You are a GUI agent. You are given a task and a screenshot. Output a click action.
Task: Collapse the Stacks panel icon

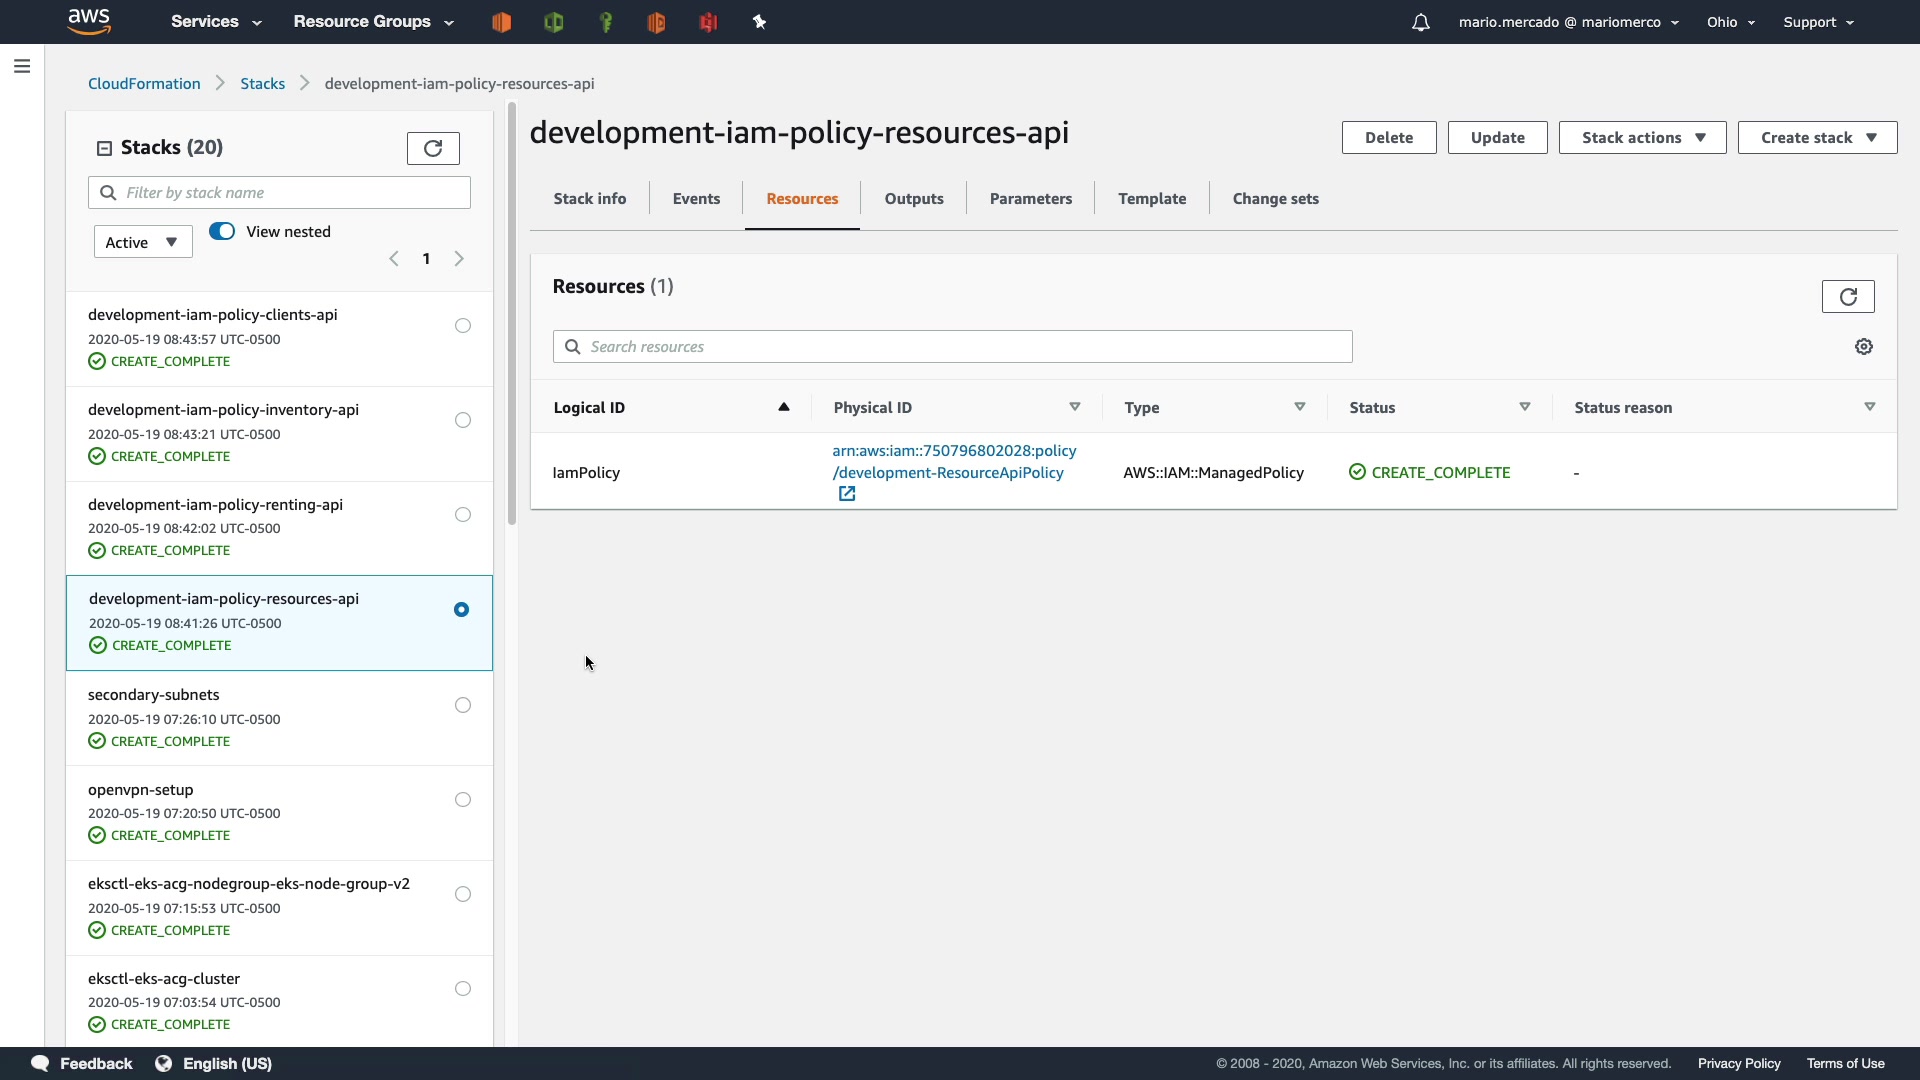click(x=104, y=148)
